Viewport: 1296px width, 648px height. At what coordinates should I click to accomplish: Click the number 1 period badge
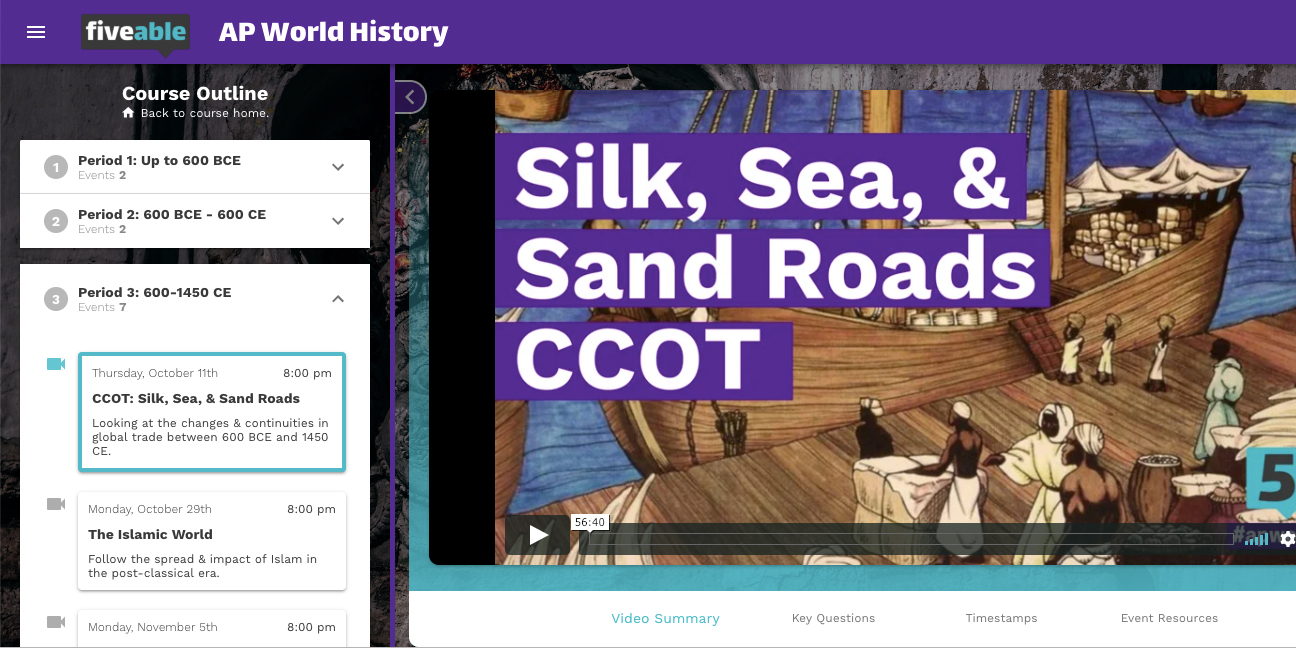(x=56, y=167)
